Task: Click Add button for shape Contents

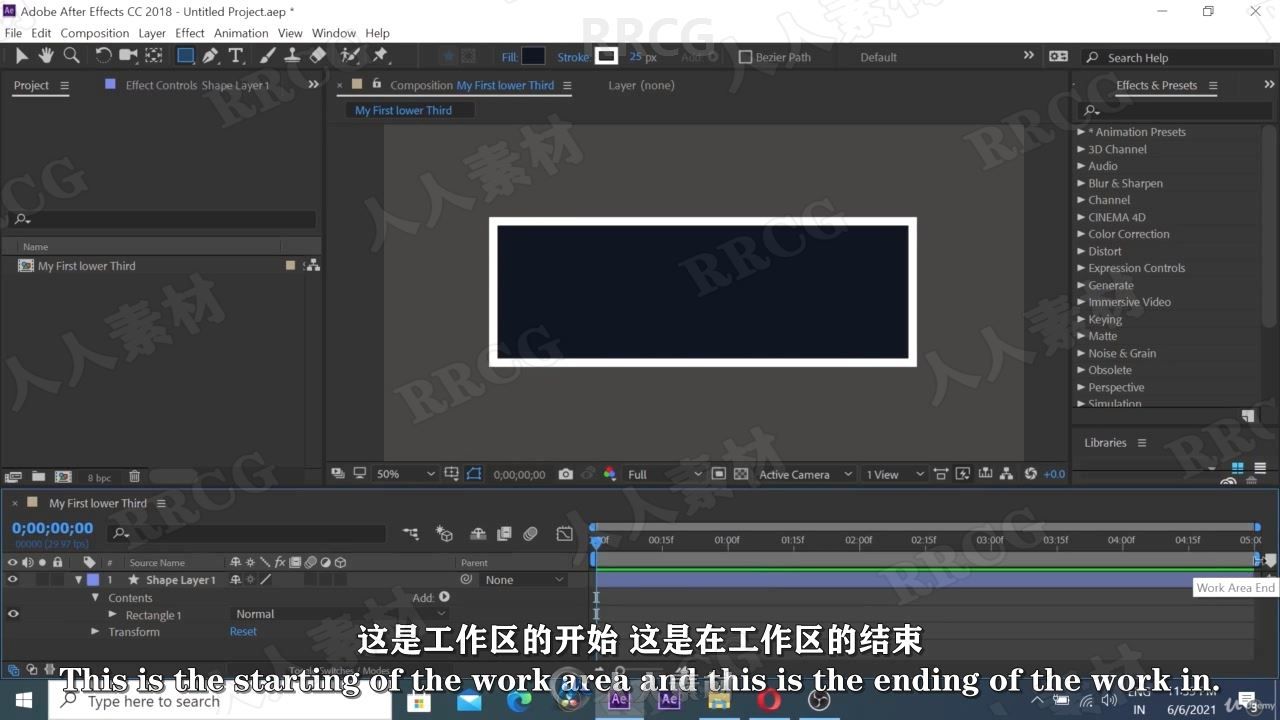Action: [445, 597]
